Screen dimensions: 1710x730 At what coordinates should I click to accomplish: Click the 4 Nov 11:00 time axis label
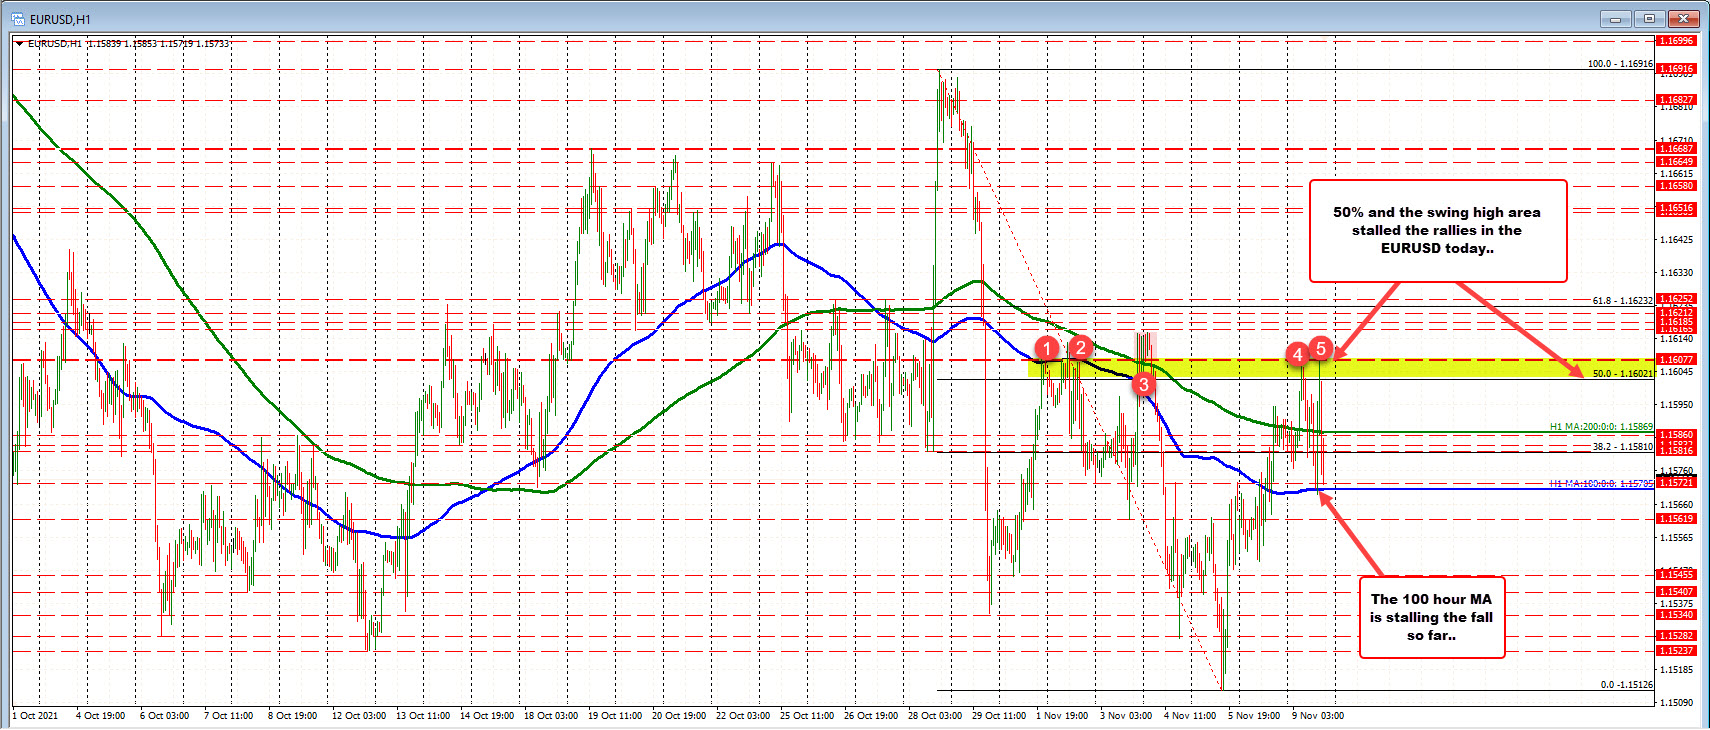click(x=1189, y=716)
